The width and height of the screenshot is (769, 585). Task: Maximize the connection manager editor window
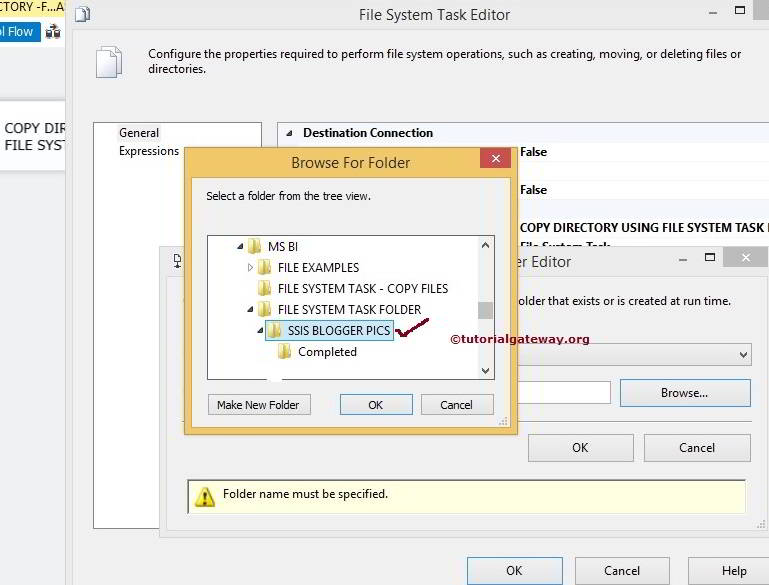point(710,257)
